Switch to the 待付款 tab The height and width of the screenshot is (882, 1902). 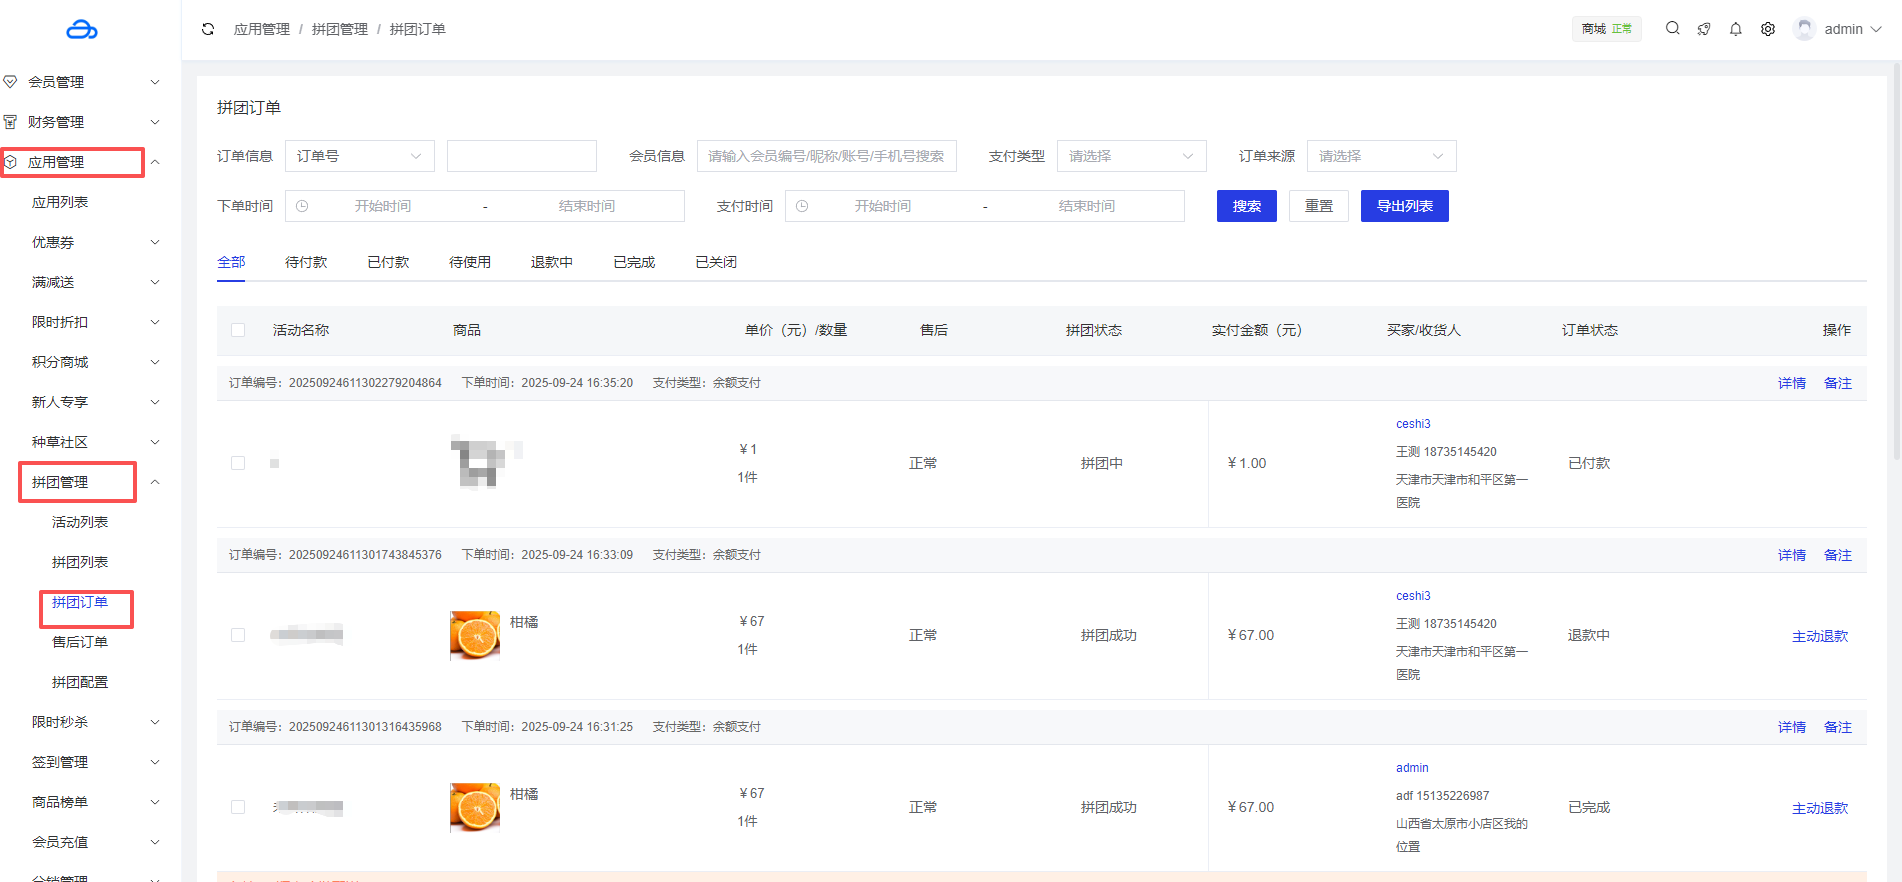click(x=306, y=262)
